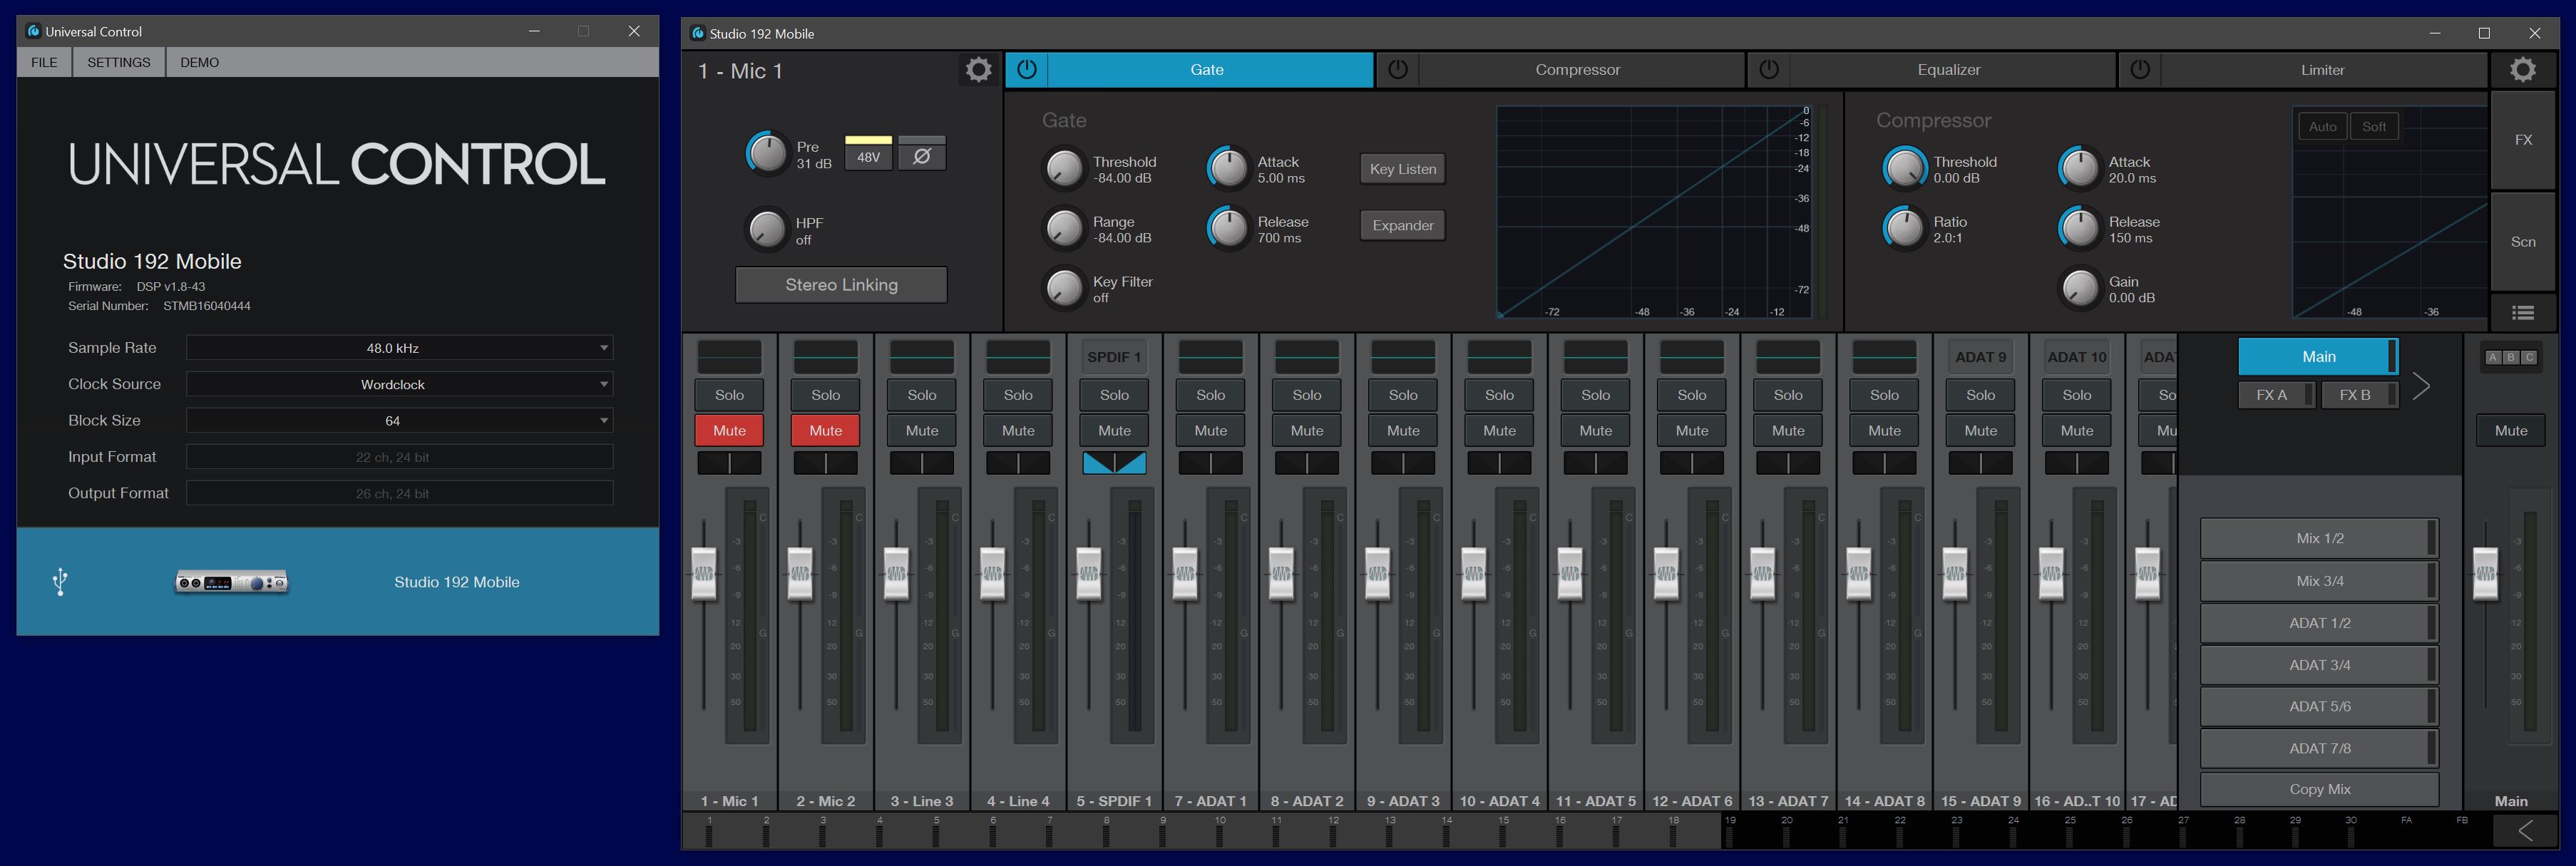Toggle the Compressor power icon
Viewport: 2576px width, 866px height.
click(1397, 70)
